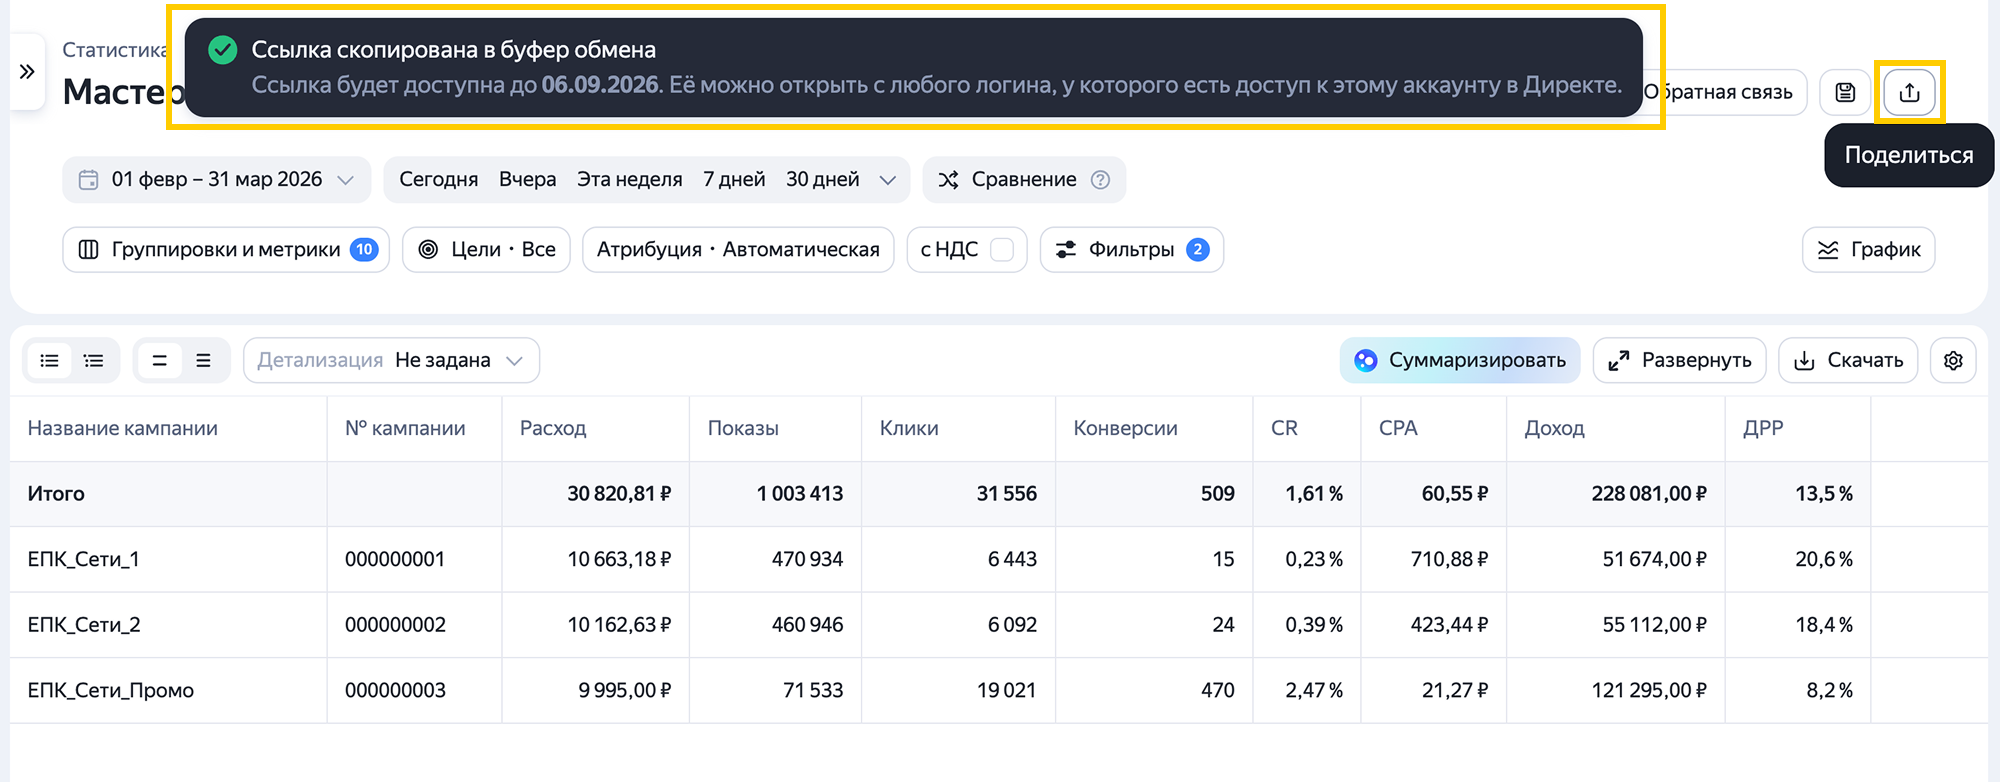
Task: Click campaign name ЕПК_Сети_2
Action: tap(84, 625)
